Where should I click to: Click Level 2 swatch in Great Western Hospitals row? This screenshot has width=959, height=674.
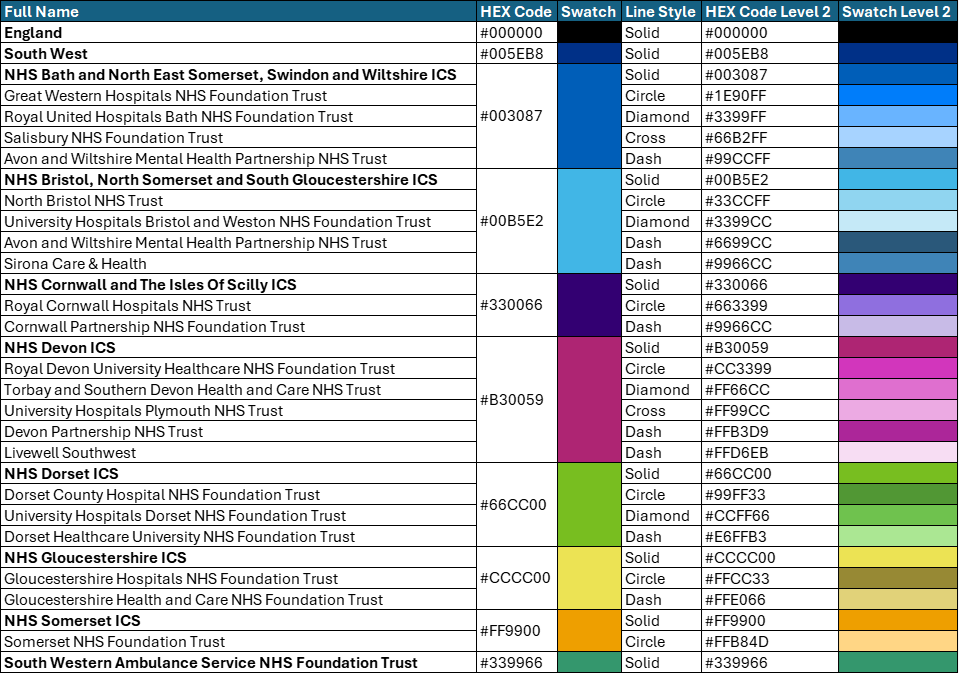point(897,95)
